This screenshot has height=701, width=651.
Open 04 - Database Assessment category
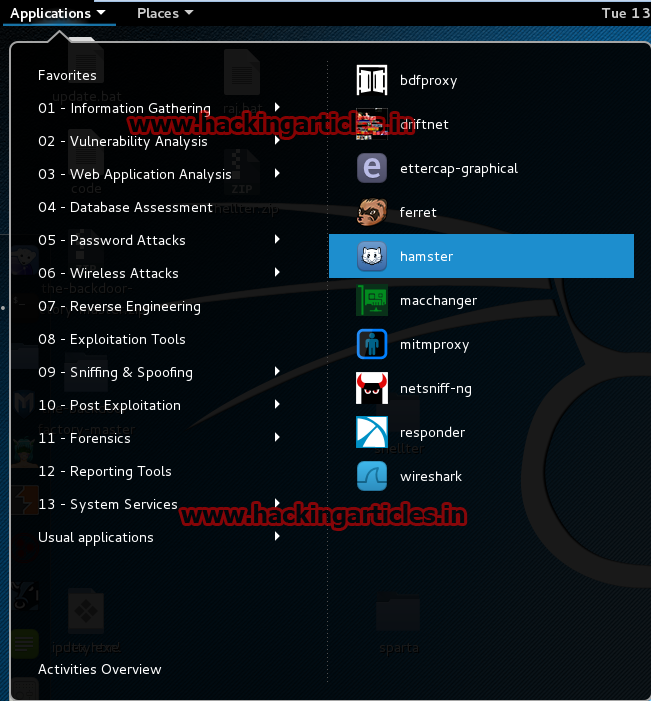[x=125, y=207]
